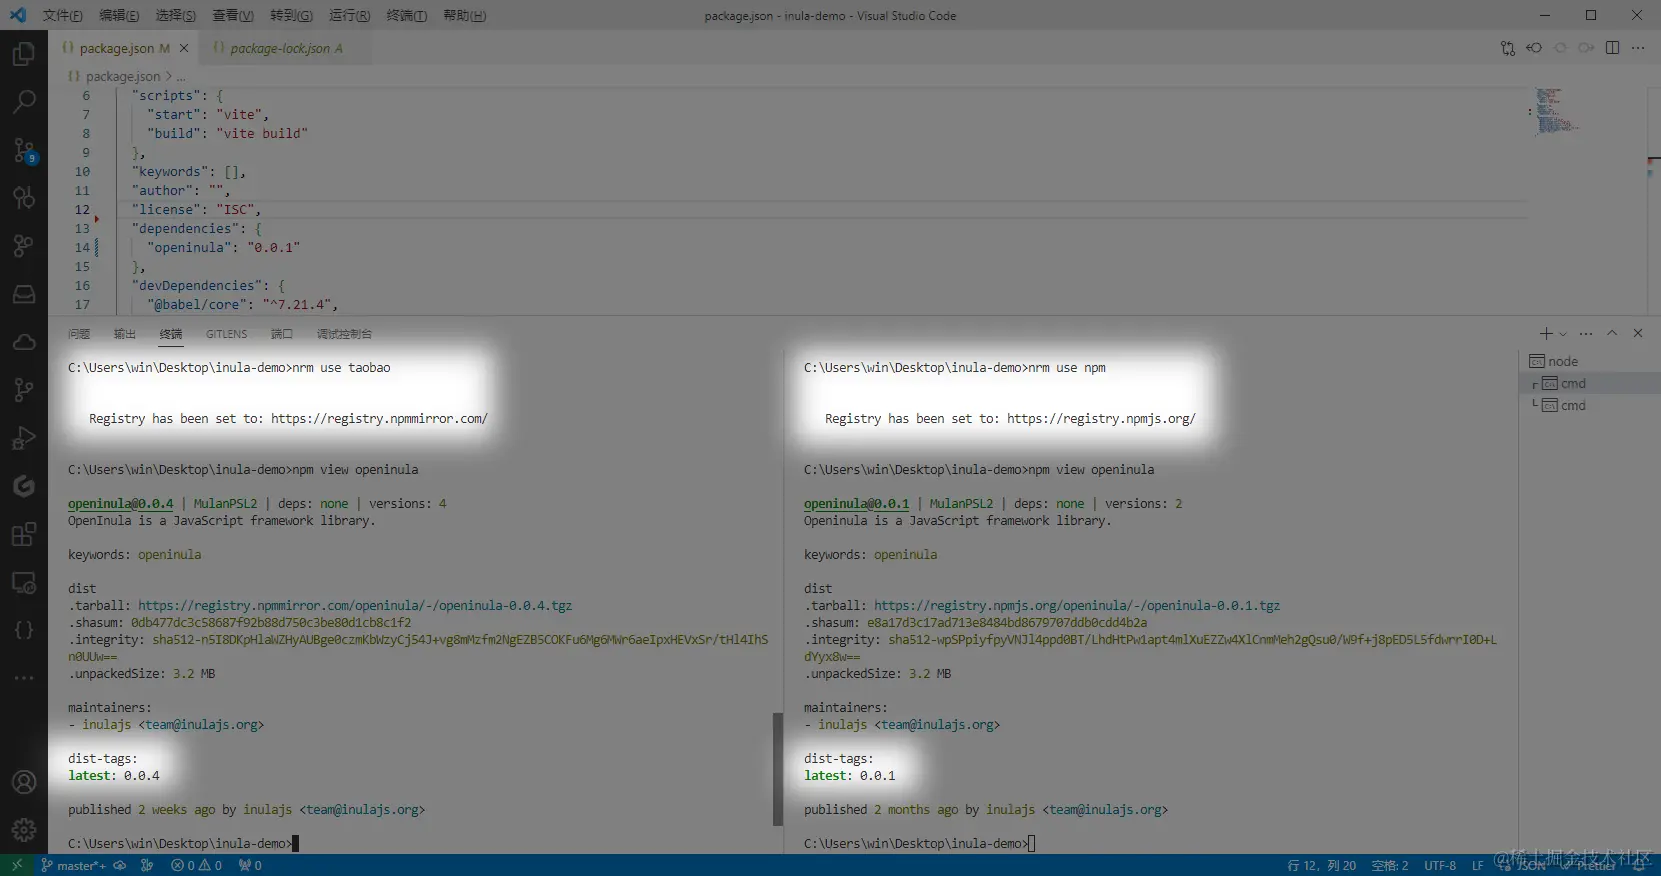Switch to the GITLENS panel tab

click(x=226, y=334)
